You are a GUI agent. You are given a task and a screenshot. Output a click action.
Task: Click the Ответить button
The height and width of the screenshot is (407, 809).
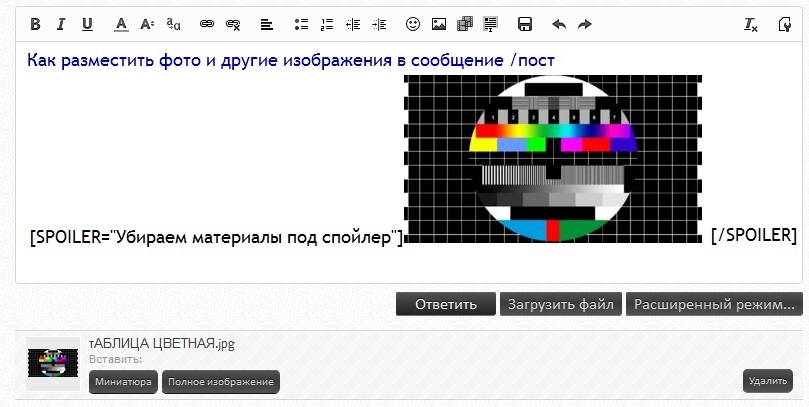click(445, 304)
